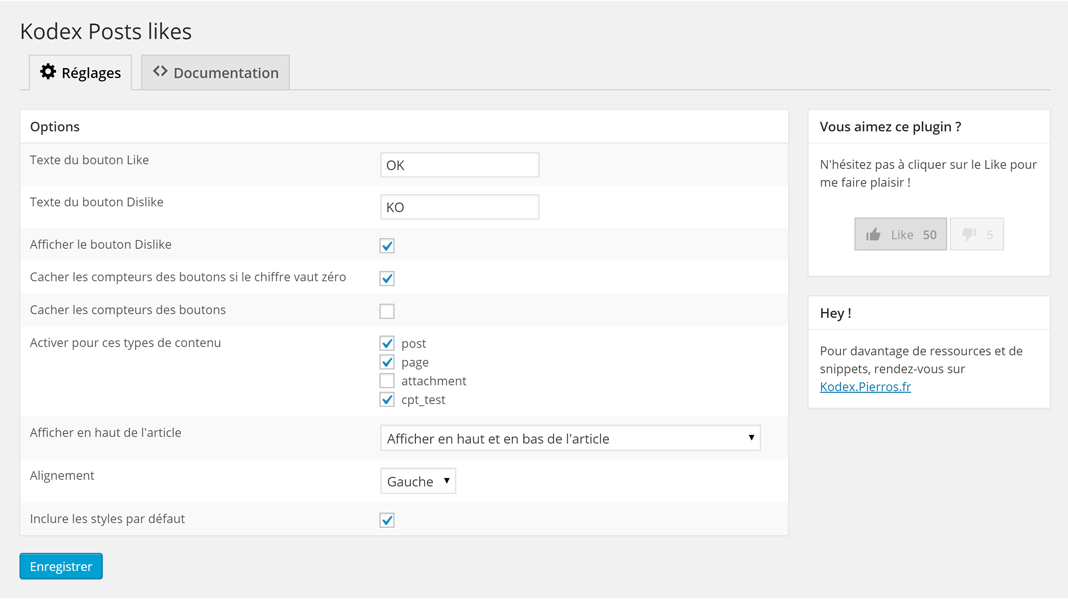The image size is (1068, 599).
Task: Focus the Dislike text field containing KO
Action: (459, 207)
